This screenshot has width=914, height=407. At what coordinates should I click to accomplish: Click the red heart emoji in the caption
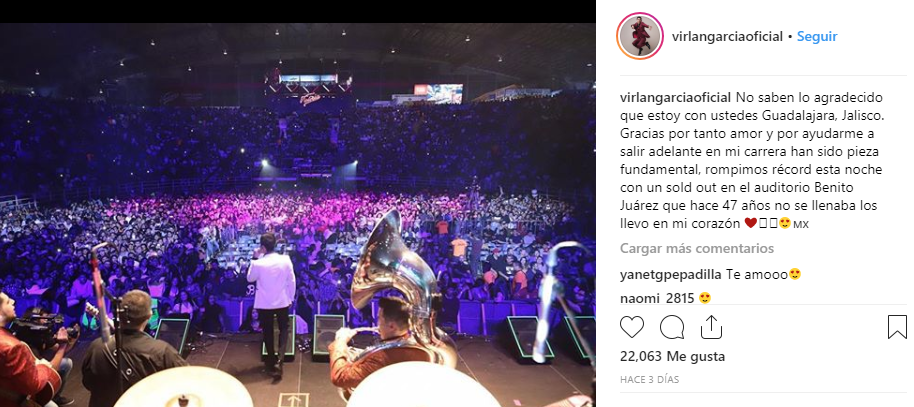click(751, 223)
